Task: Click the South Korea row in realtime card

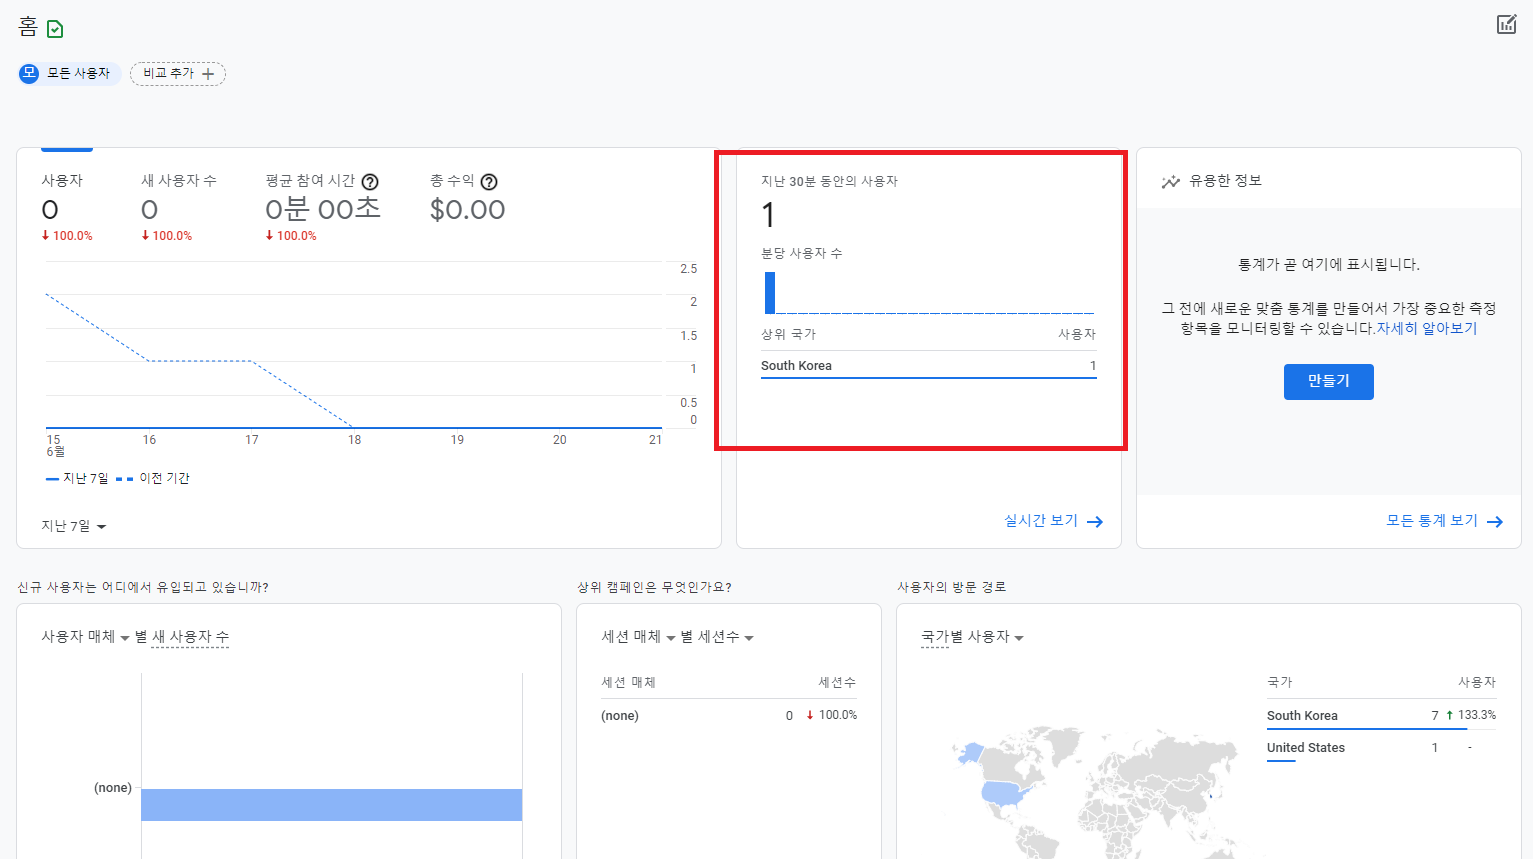Action: [x=928, y=365]
